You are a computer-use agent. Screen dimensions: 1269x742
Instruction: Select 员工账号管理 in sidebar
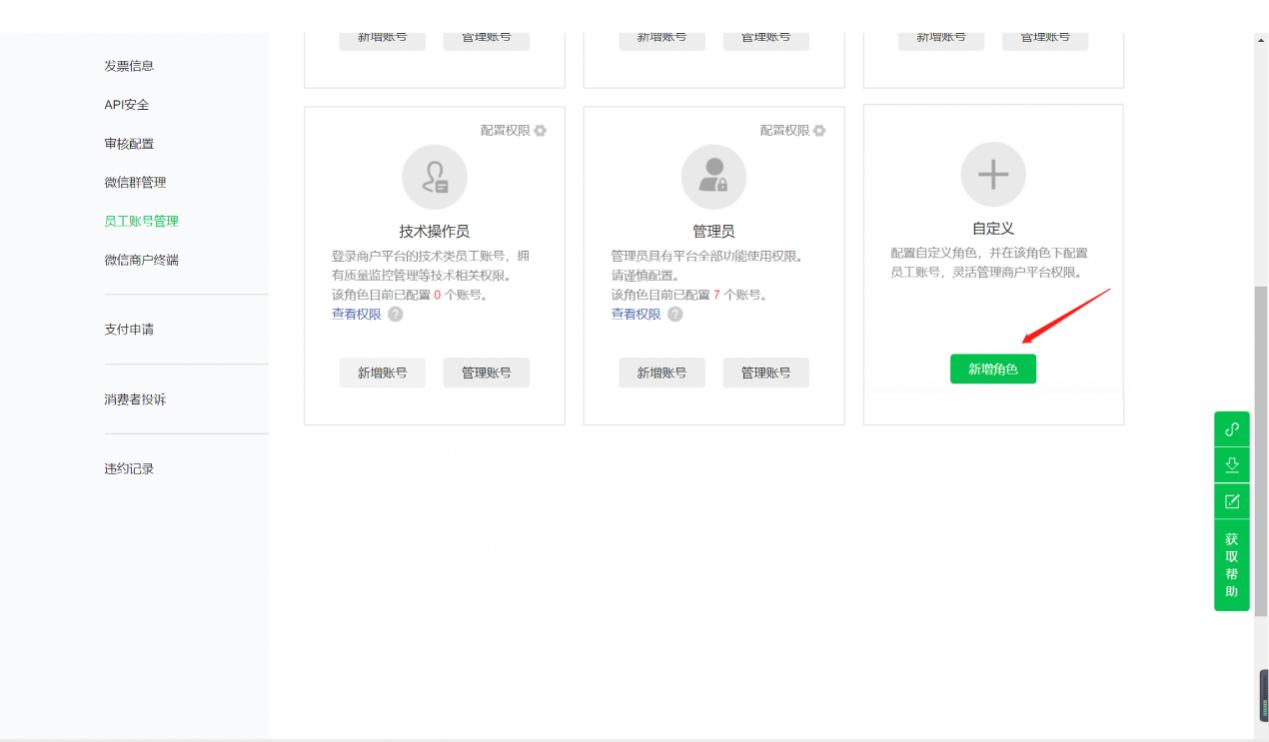coord(141,221)
